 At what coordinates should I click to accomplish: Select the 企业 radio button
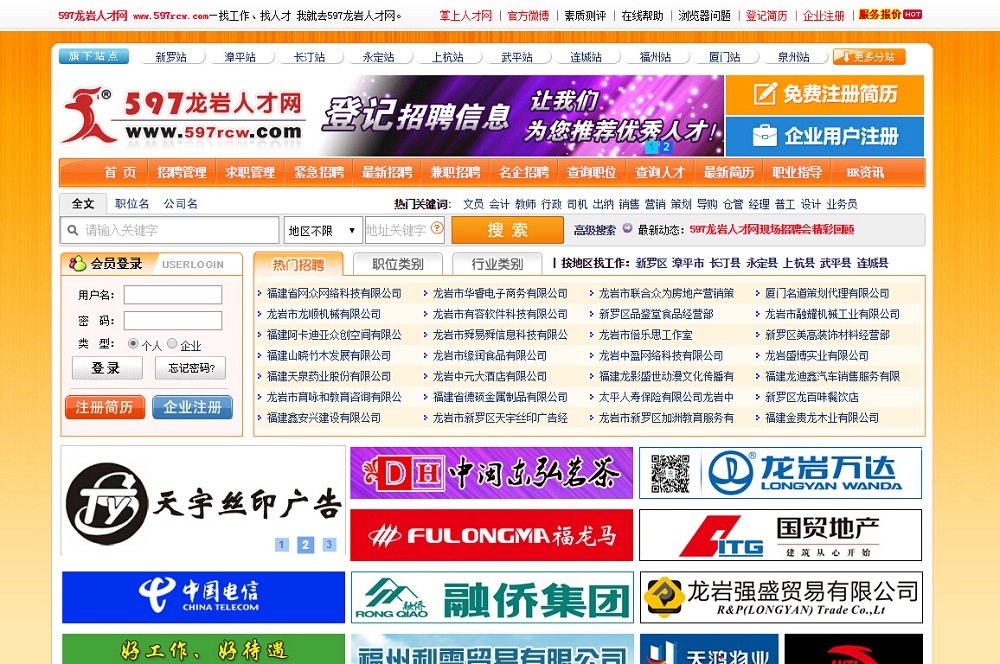click(x=172, y=343)
